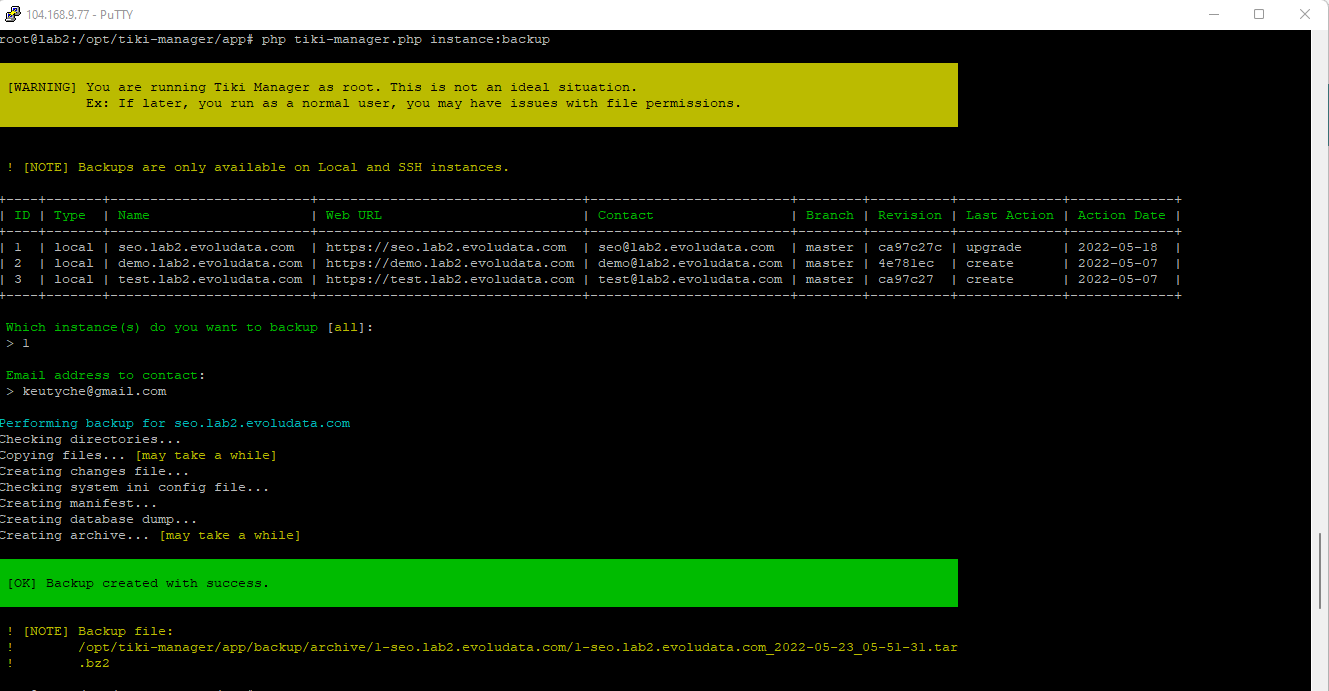Click the 'Action Date' column header
The height and width of the screenshot is (691, 1329).
(x=1122, y=215)
